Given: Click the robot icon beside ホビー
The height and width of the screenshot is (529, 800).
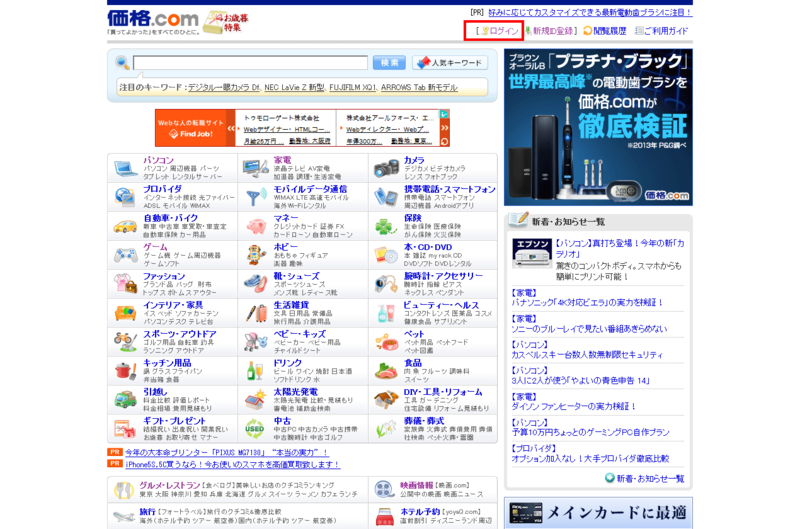Looking at the screenshot, I should coord(255,255).
